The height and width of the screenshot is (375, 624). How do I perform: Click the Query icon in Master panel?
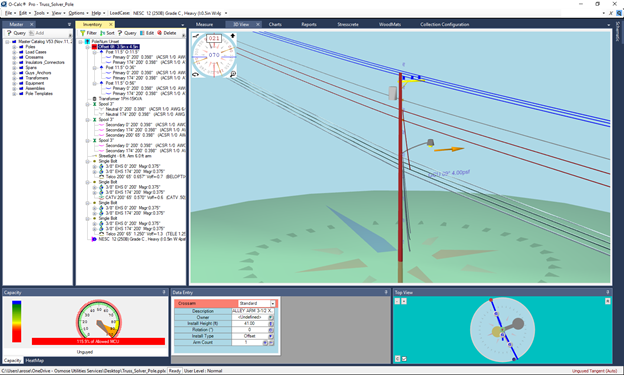coord(9,33)
